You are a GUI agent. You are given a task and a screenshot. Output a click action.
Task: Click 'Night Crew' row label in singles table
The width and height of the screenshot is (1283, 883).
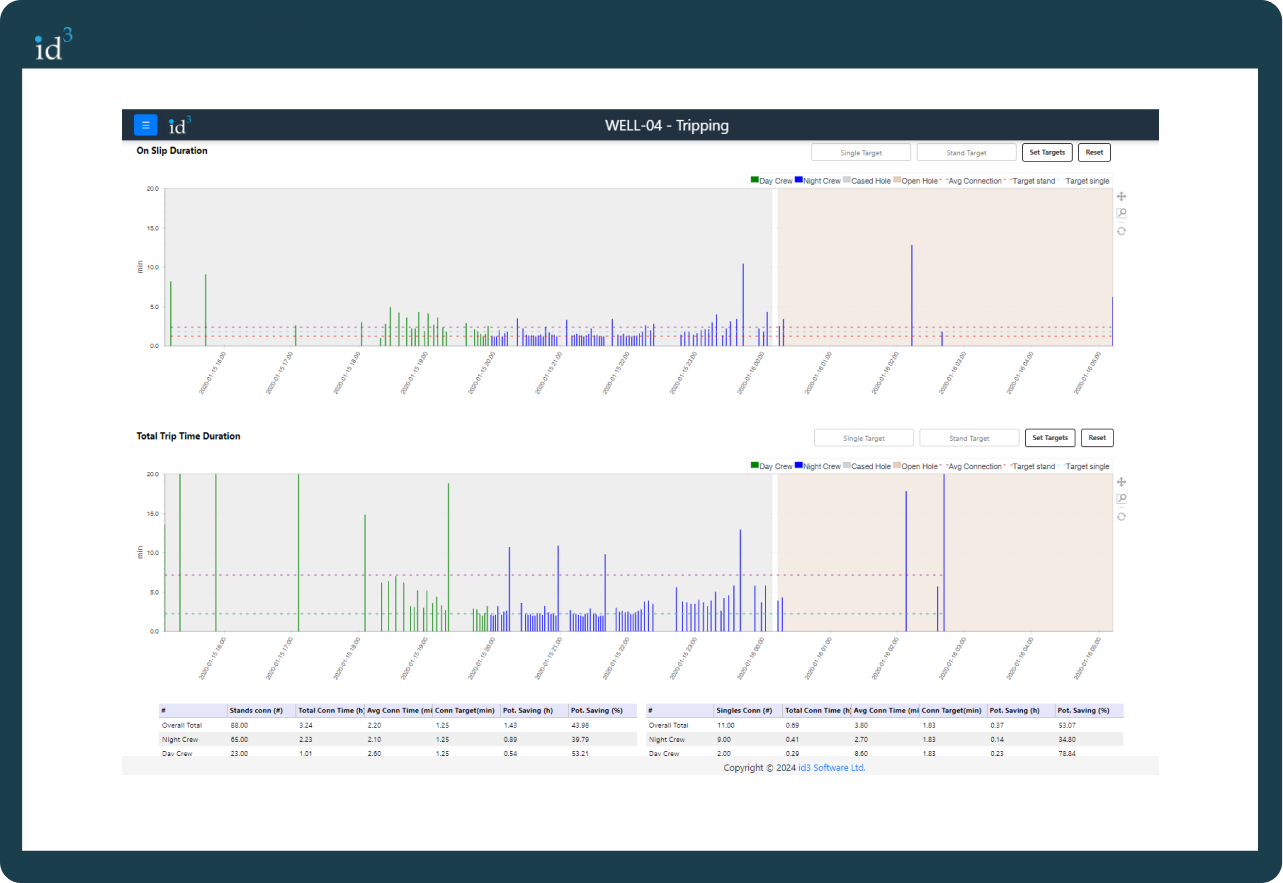point(667,739)
